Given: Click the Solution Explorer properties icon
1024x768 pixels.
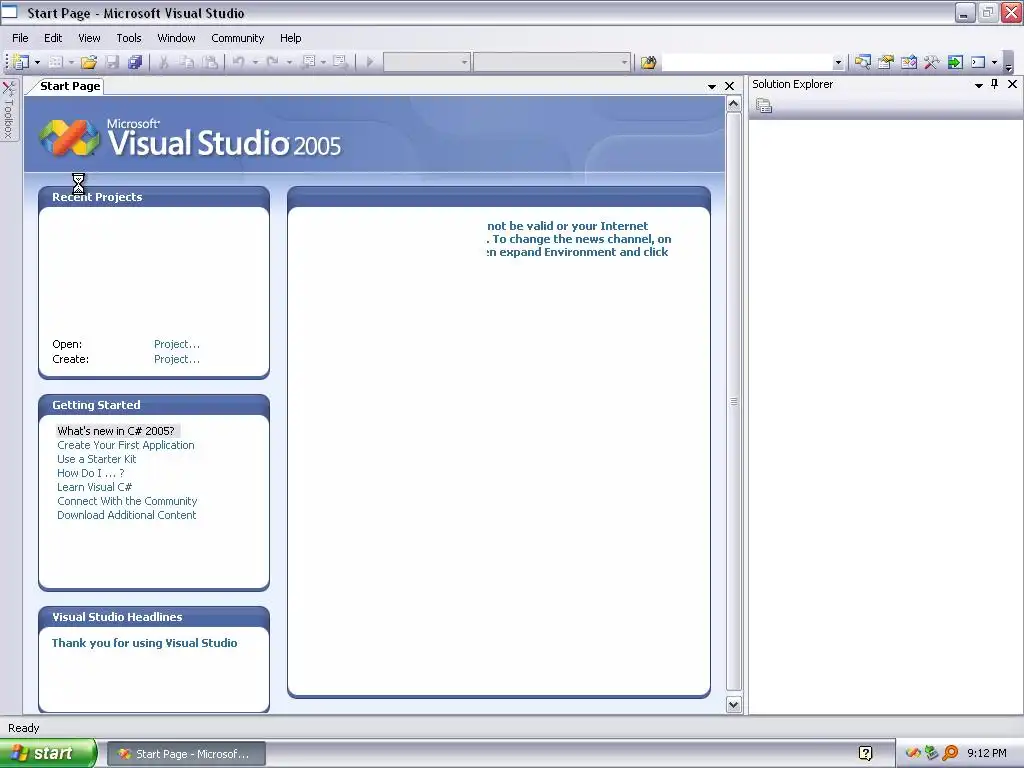Looking at the screenshot, I should point(764,105).
